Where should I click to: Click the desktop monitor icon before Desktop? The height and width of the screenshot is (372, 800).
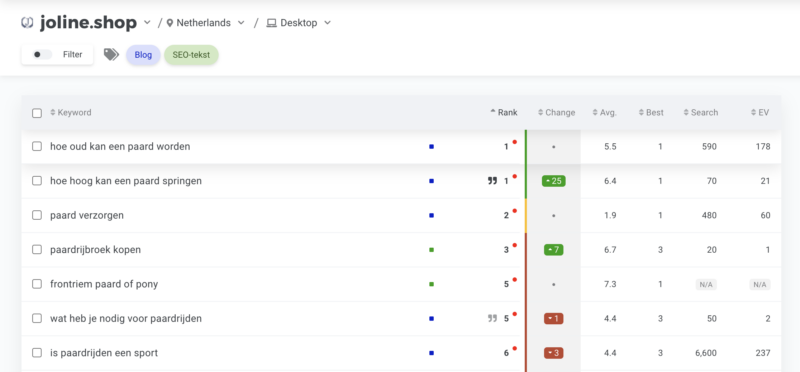click(272, 23)
